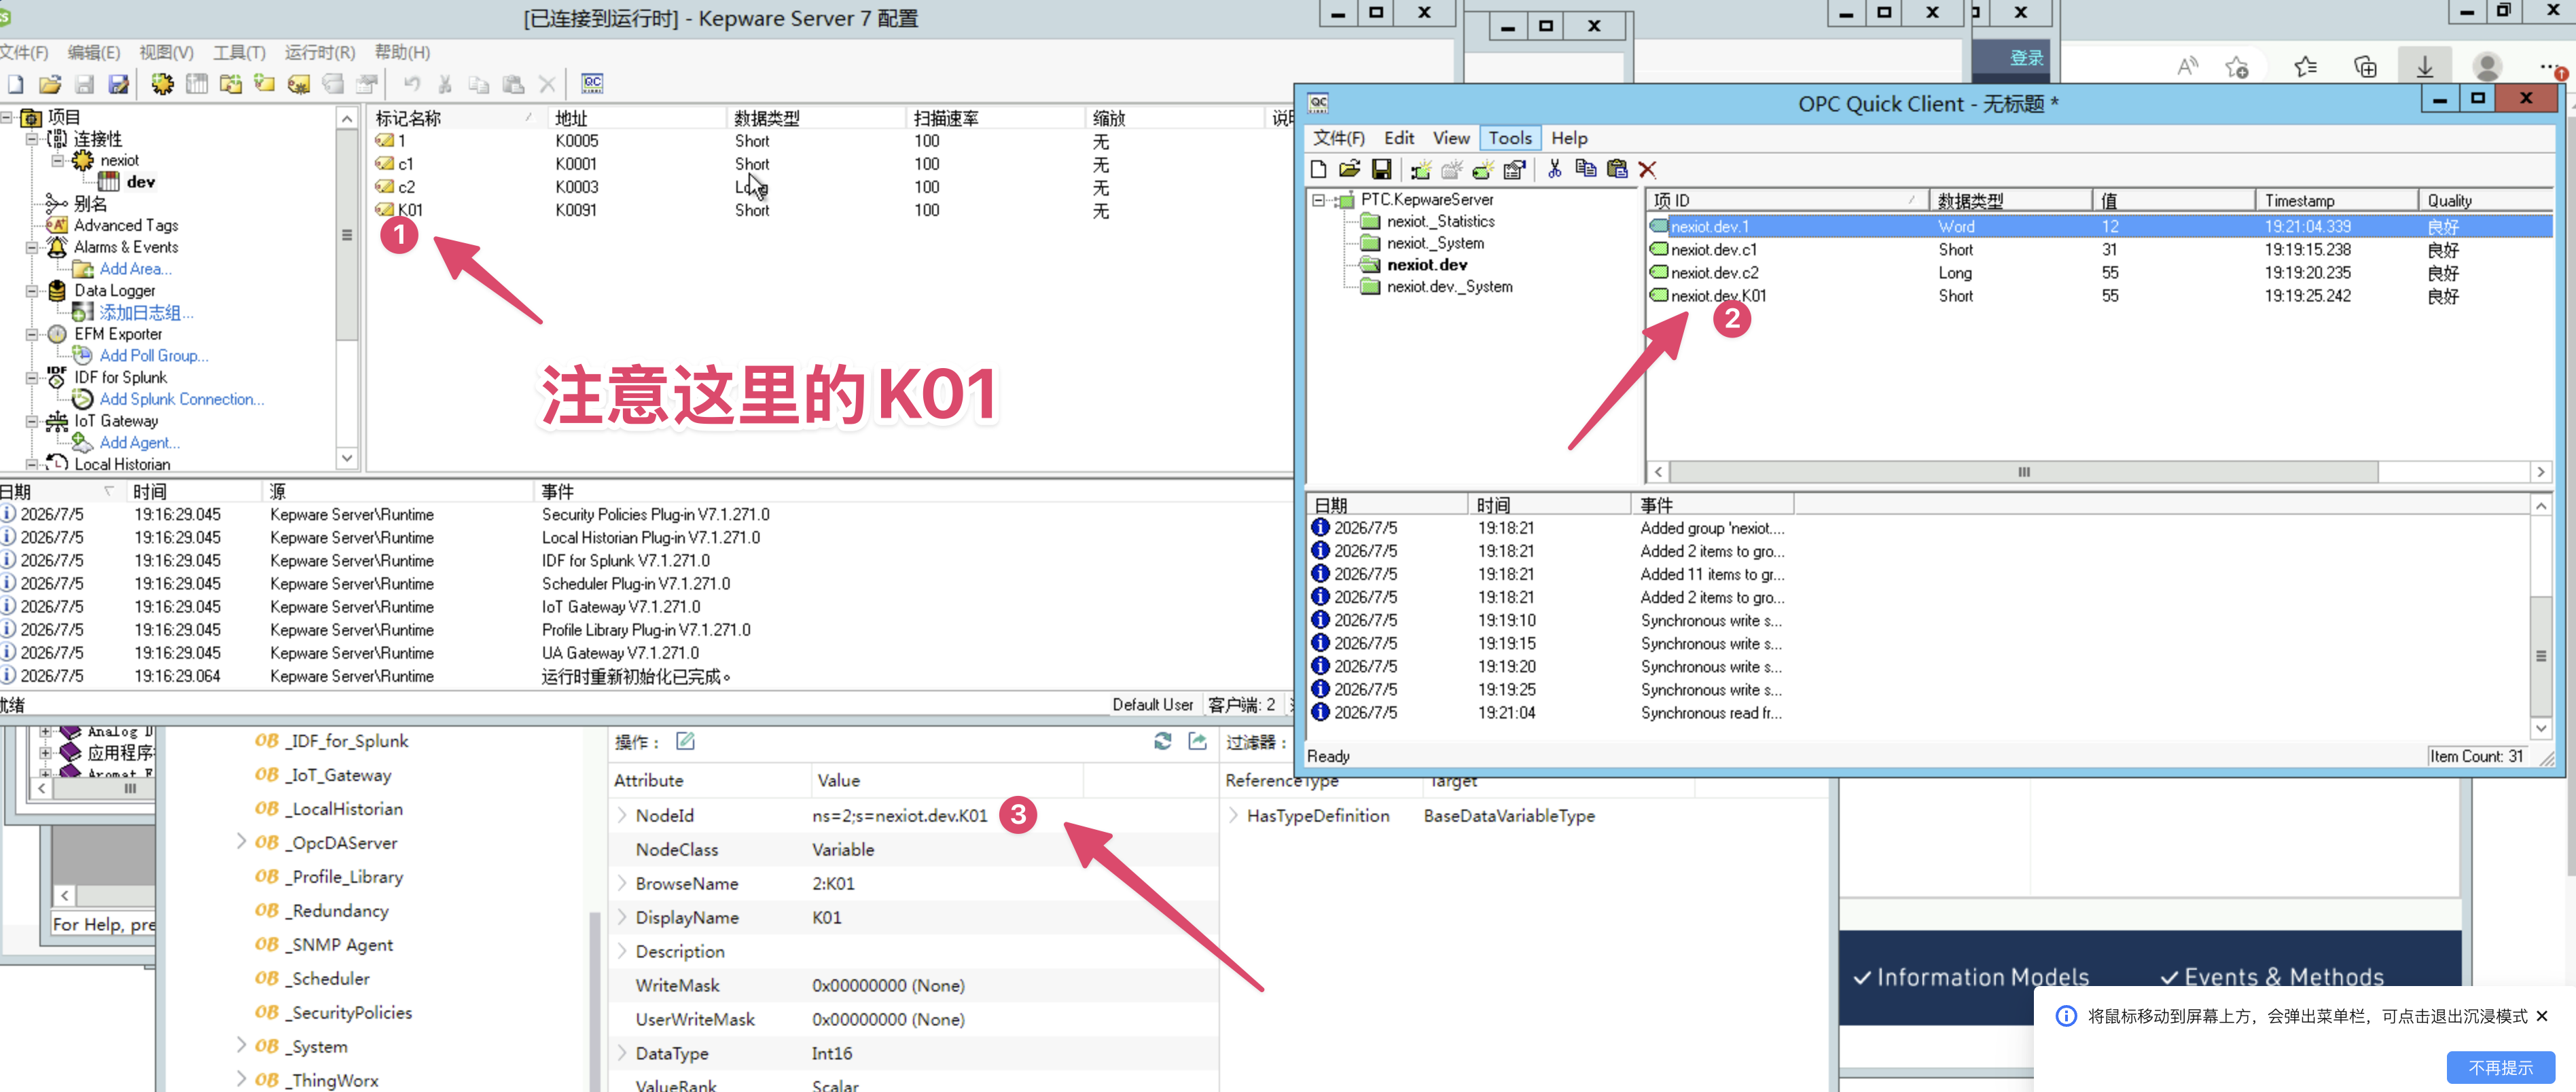
Task: Click Delete red X in Quick Client
Action: tap(1648, 169)
